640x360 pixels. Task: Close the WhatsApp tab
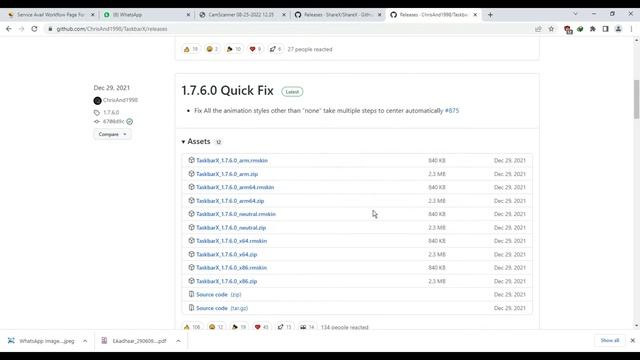188,15
